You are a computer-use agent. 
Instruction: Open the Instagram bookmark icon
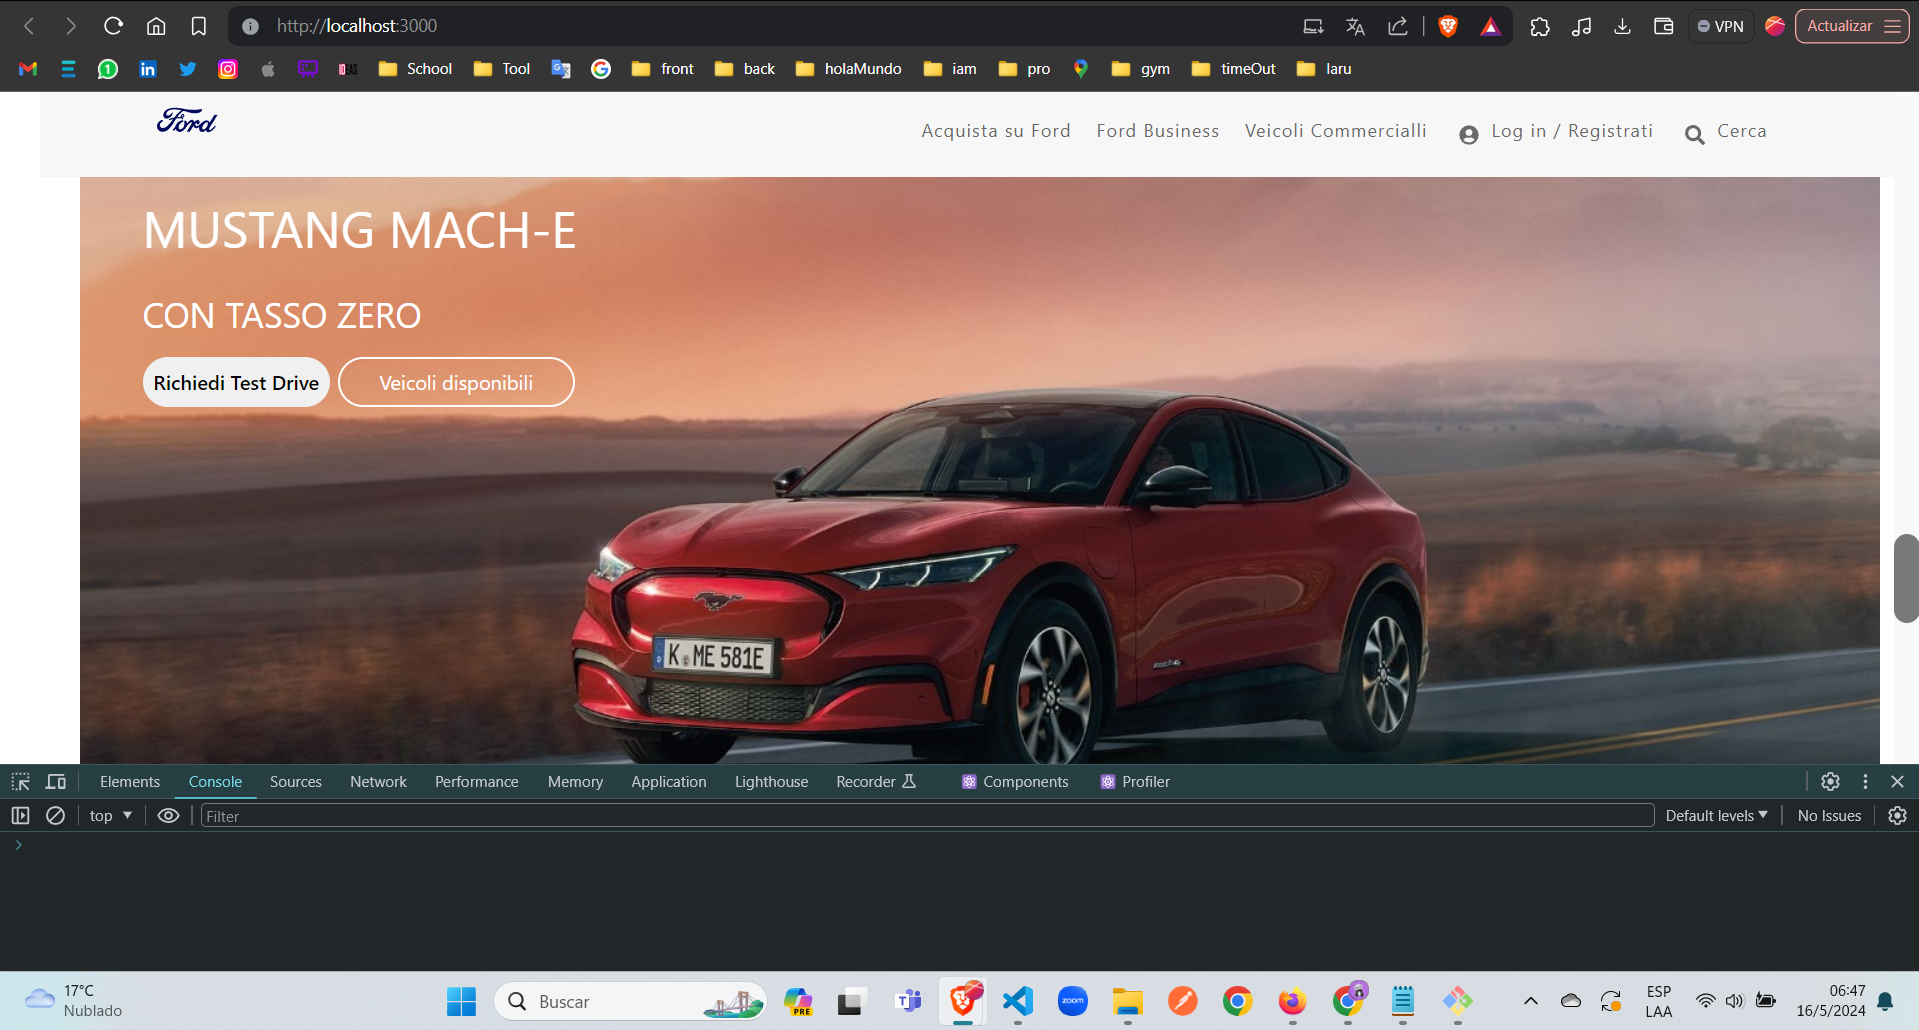(x=228, y=69)
